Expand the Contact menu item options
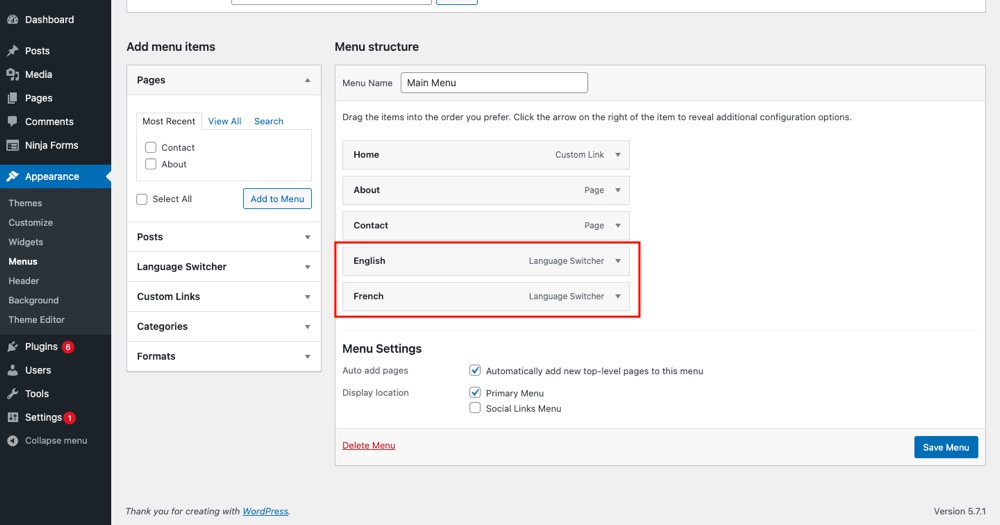 coord(618,226)
